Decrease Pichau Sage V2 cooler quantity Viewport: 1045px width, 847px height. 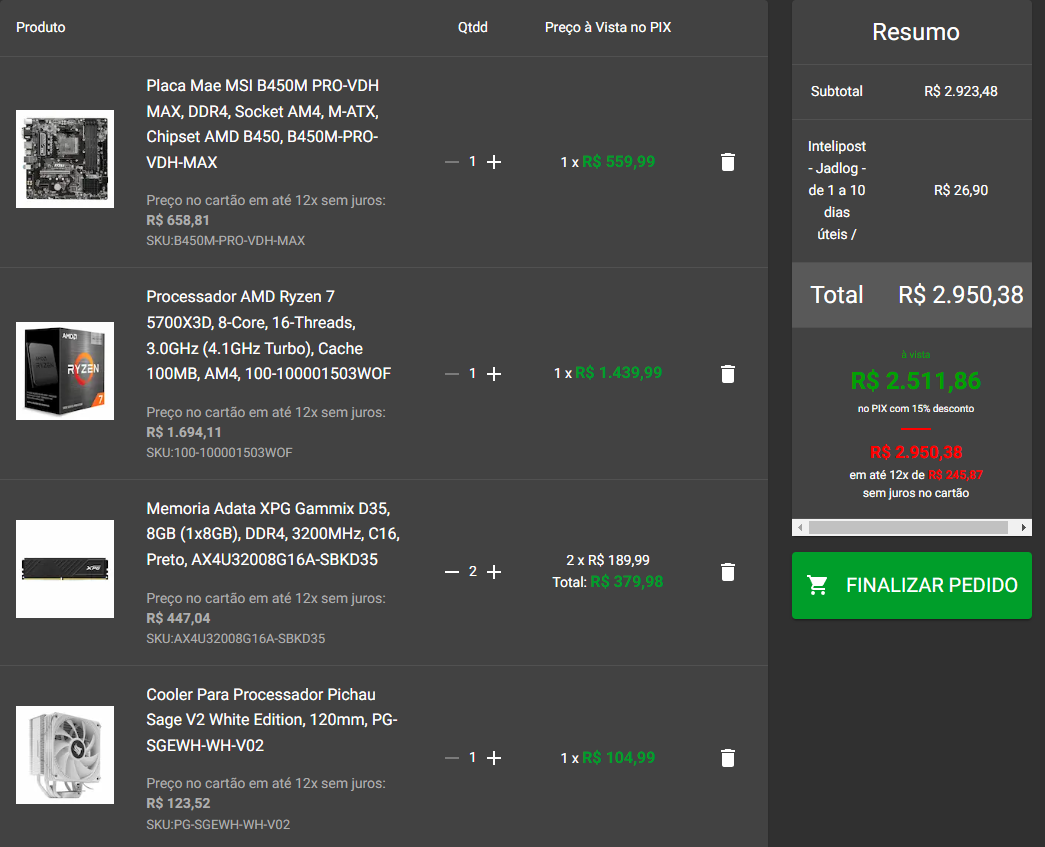pos(452,758)
